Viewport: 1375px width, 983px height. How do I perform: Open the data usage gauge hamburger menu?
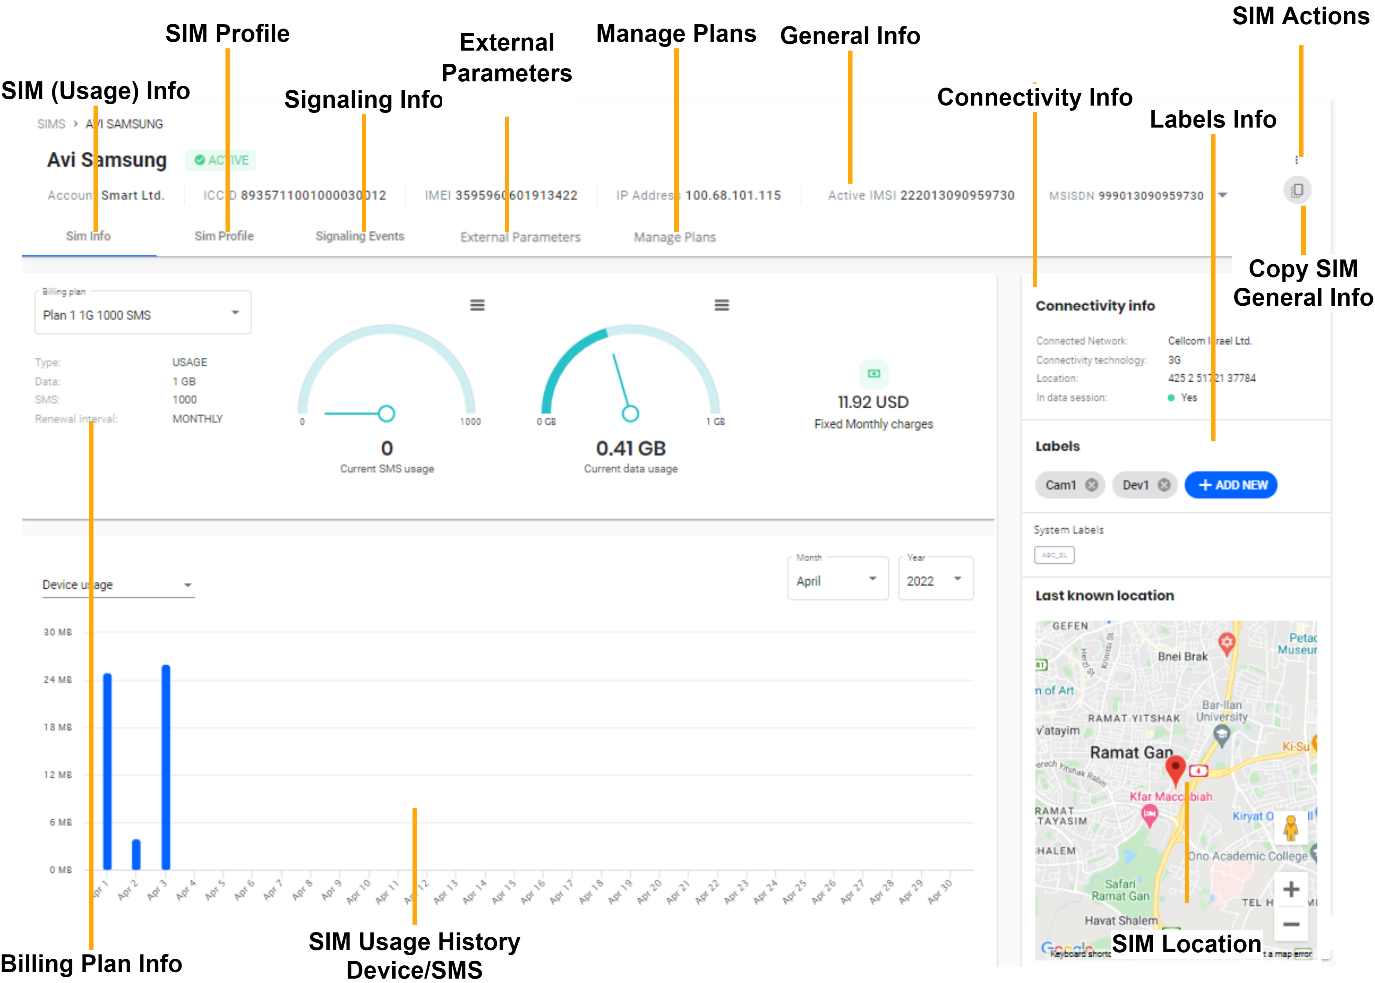(x=721, y=305)
